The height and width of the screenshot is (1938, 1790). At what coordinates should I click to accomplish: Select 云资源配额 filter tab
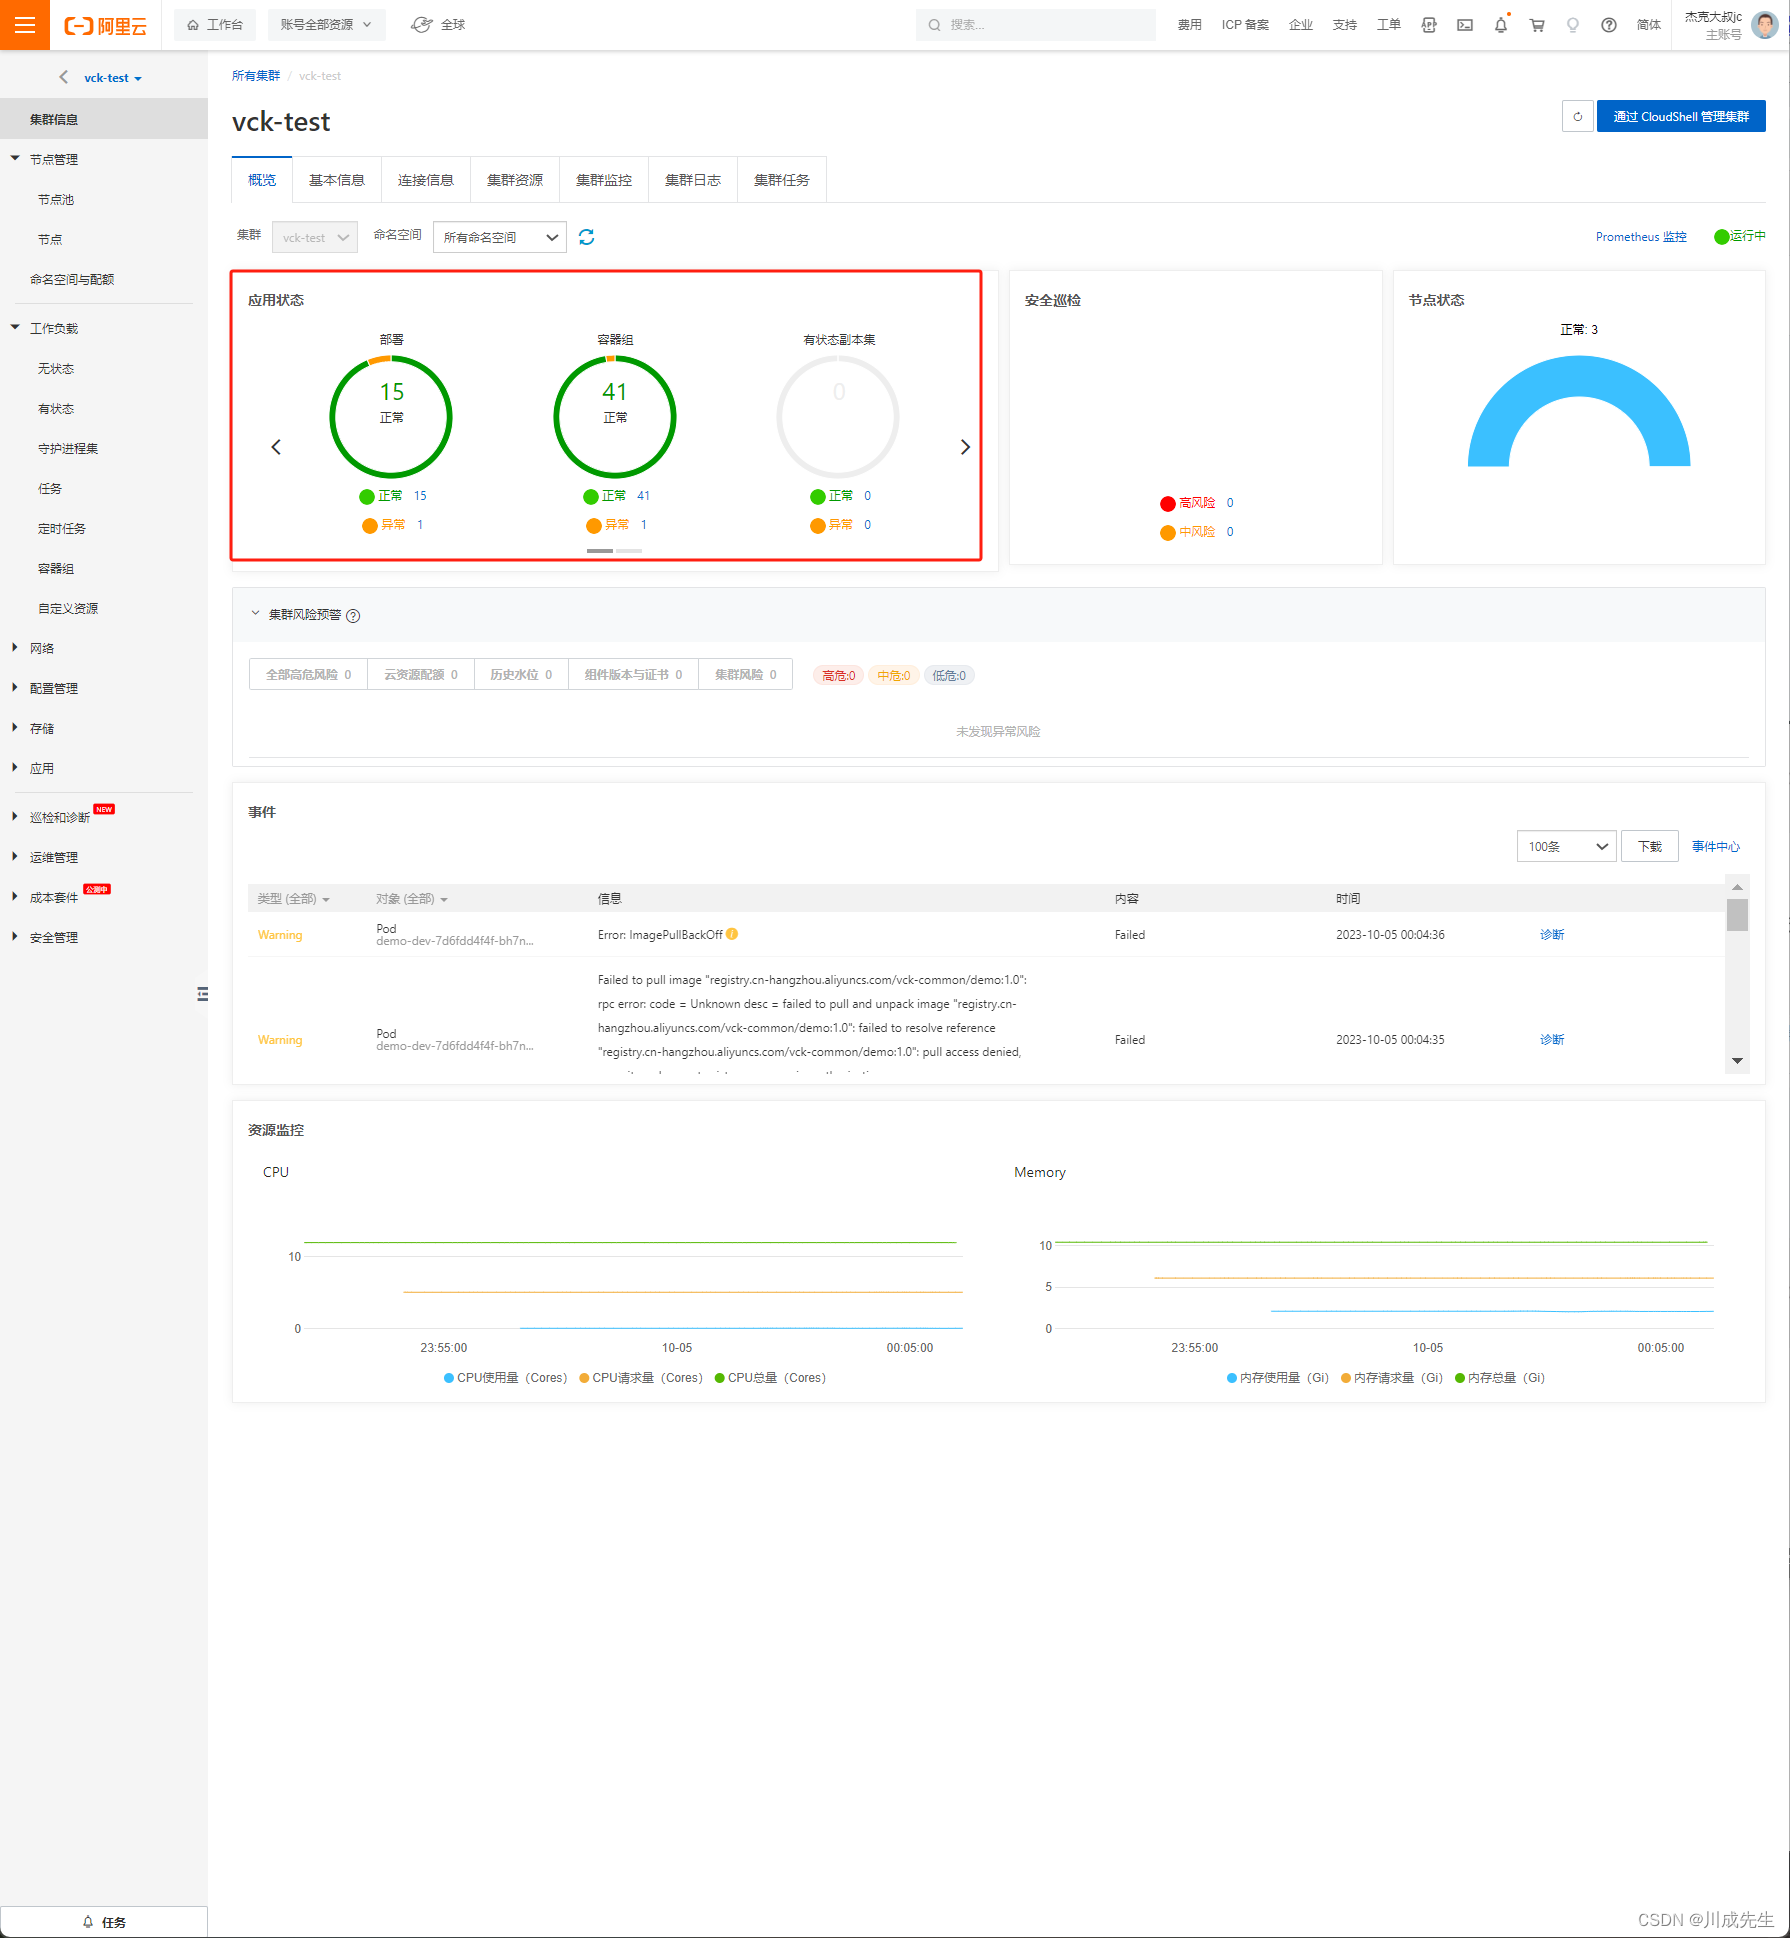(x=421, y=675)
